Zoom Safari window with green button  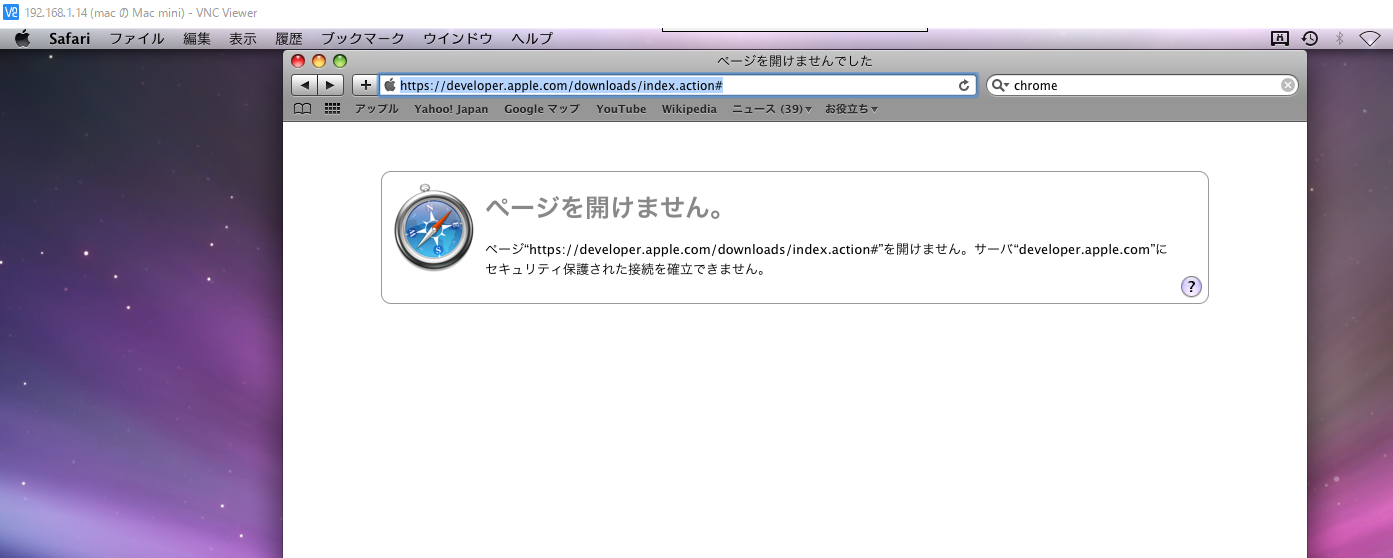(x=340, y=61)
